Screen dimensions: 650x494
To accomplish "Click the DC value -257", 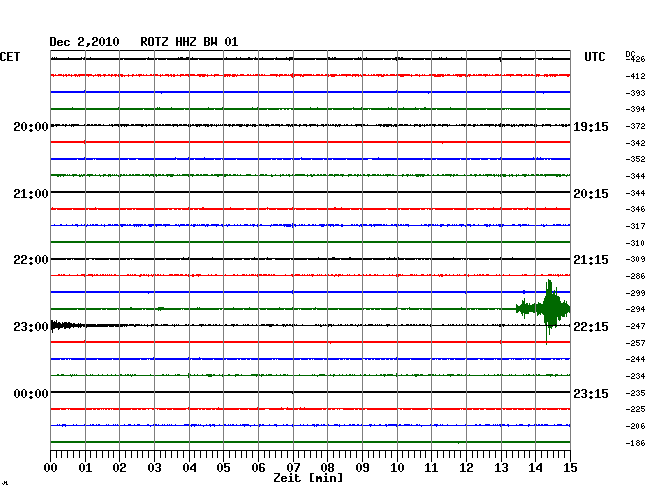I will coord(635,343).
